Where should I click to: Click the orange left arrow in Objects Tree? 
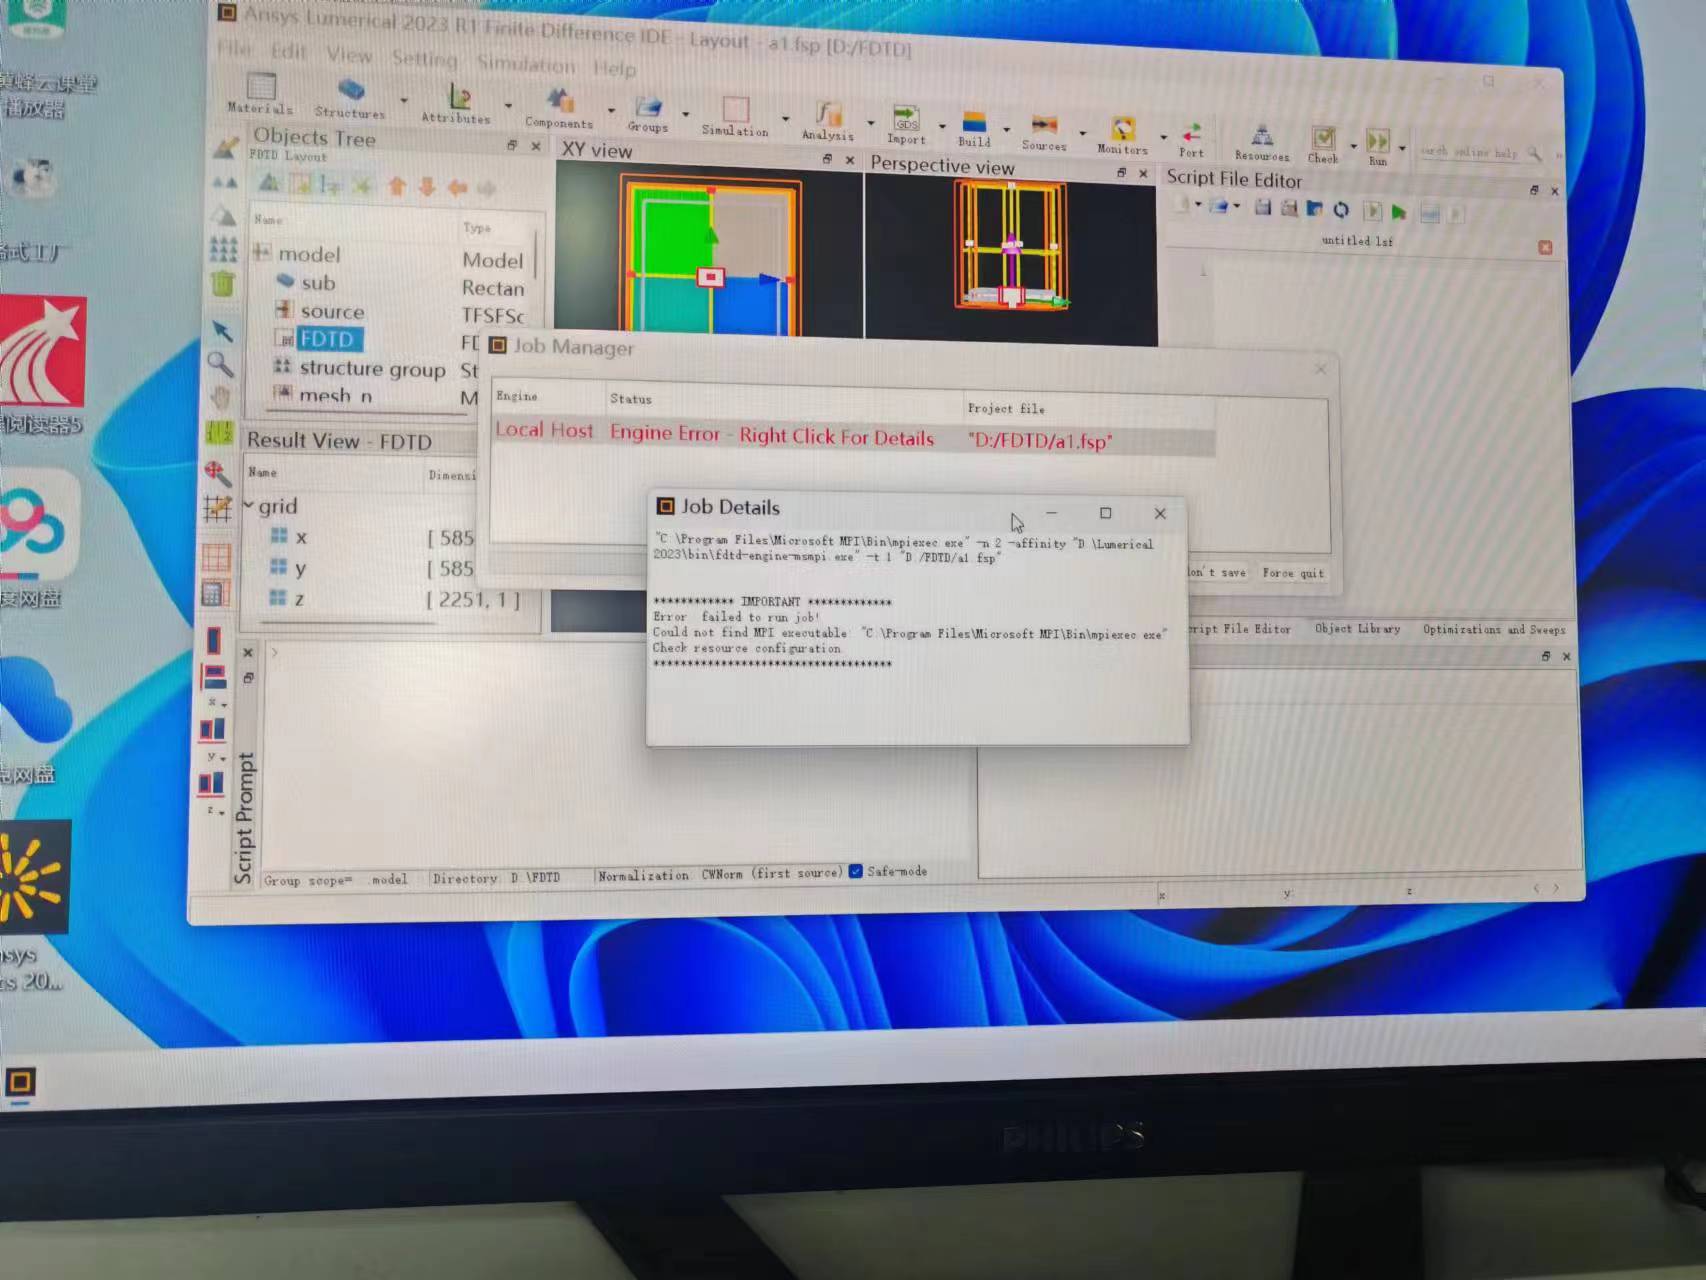458,188
